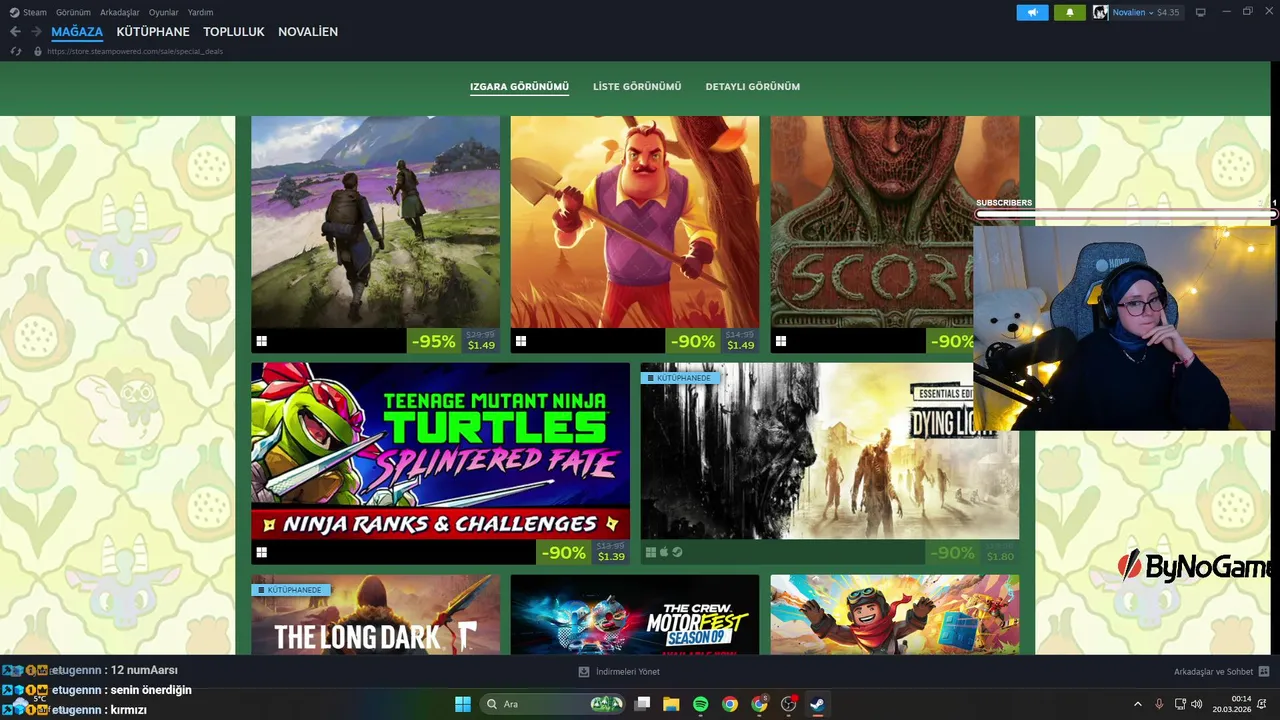Open the TMNT Splintered Fate banner
1280x720 pixels.
440,451
